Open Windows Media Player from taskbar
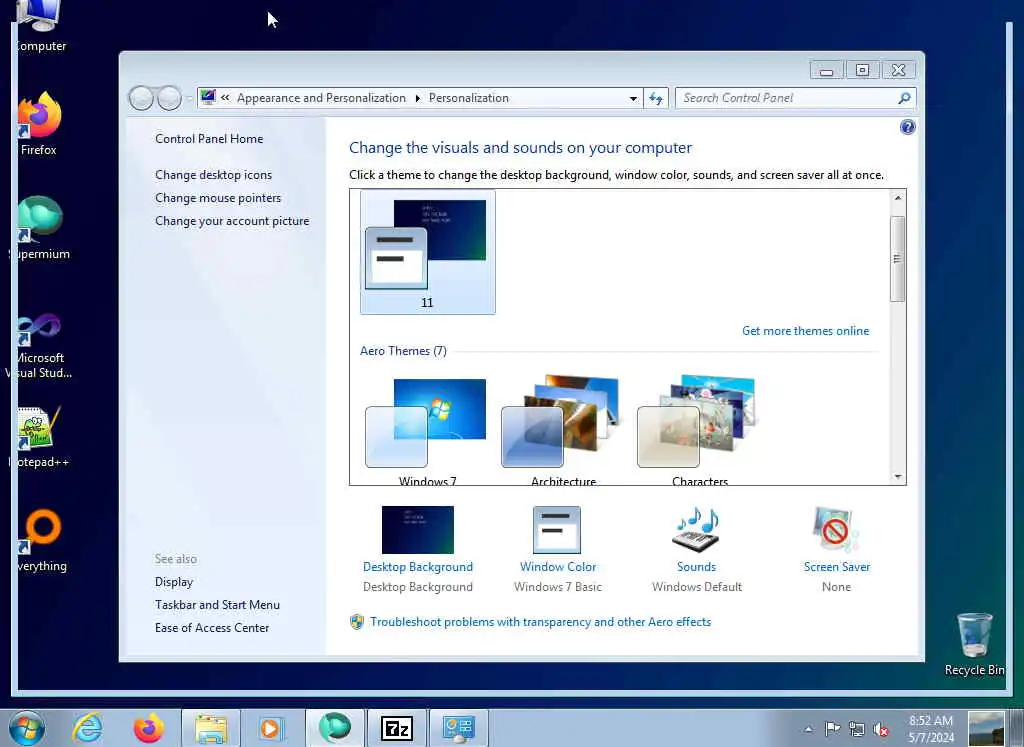 point(271,728)
